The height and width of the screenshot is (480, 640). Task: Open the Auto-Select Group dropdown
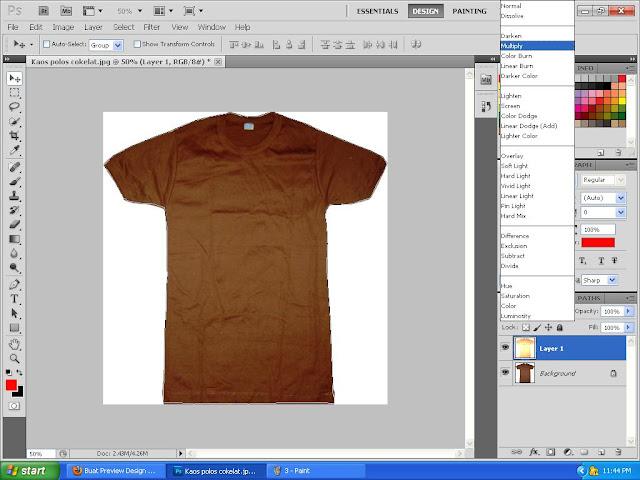click(118, 45)
